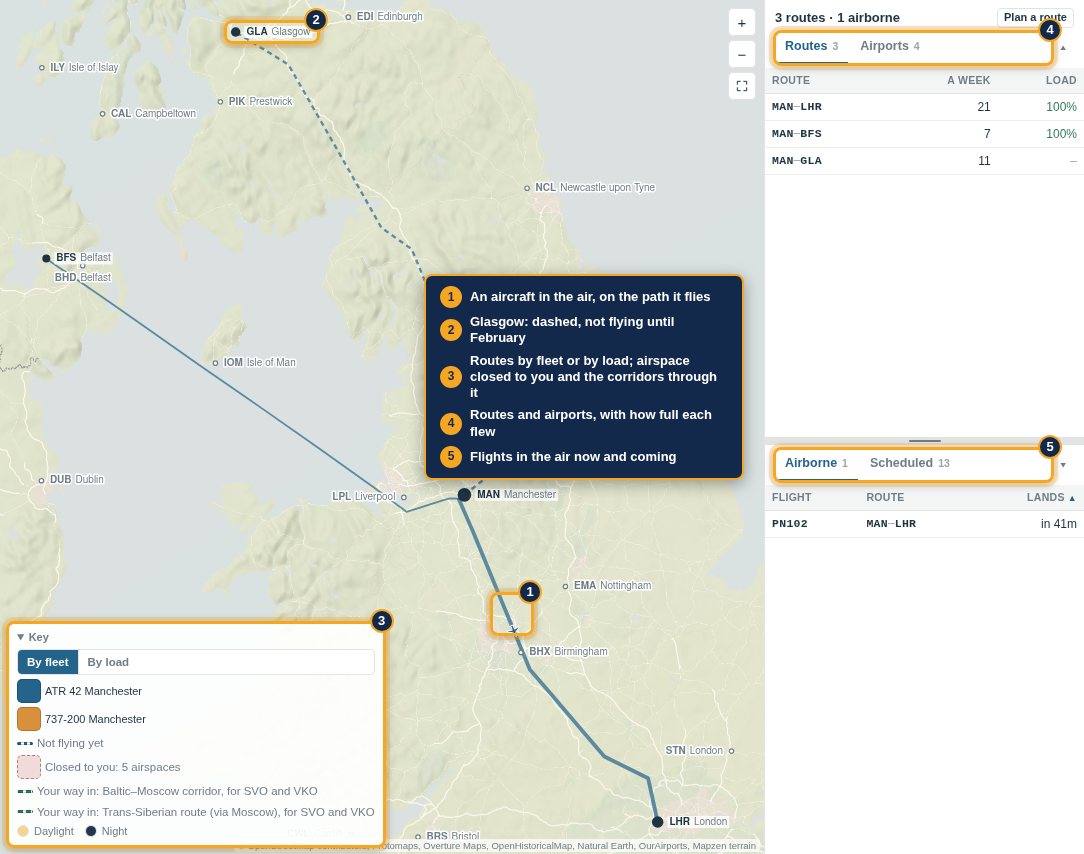Image resolution: width=1084 pixels, height=854 pixels.
Task: Click the PIK Prestwick airport marker
Action: 221,102
